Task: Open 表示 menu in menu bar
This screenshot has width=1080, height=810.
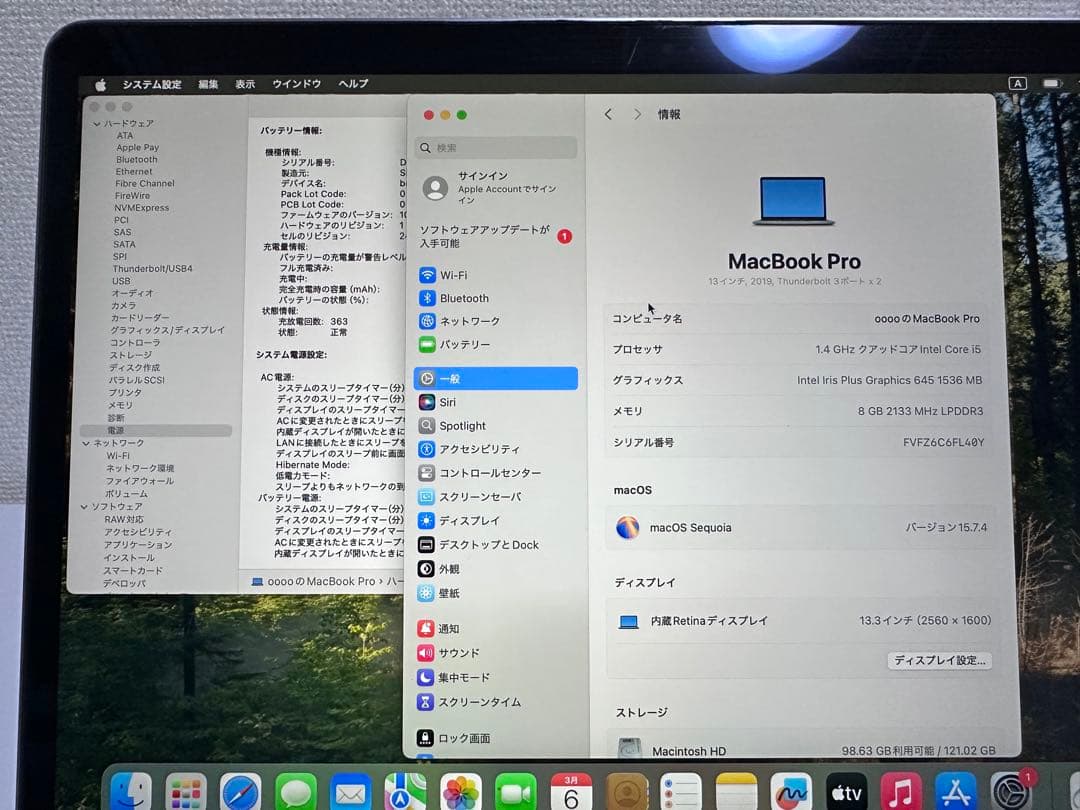Action: [x=245, y=84]
